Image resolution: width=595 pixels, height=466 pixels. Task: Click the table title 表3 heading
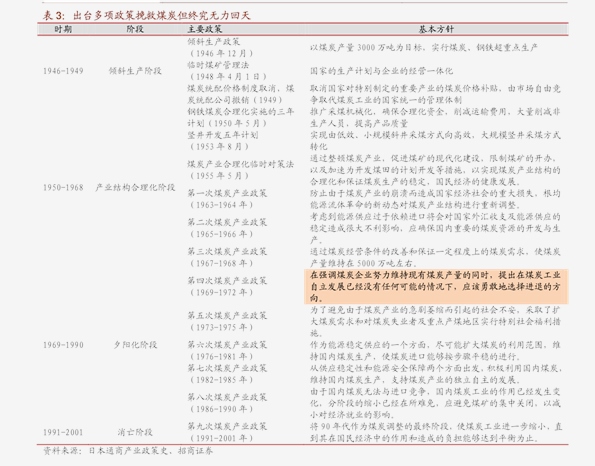(x=146, y=16)
